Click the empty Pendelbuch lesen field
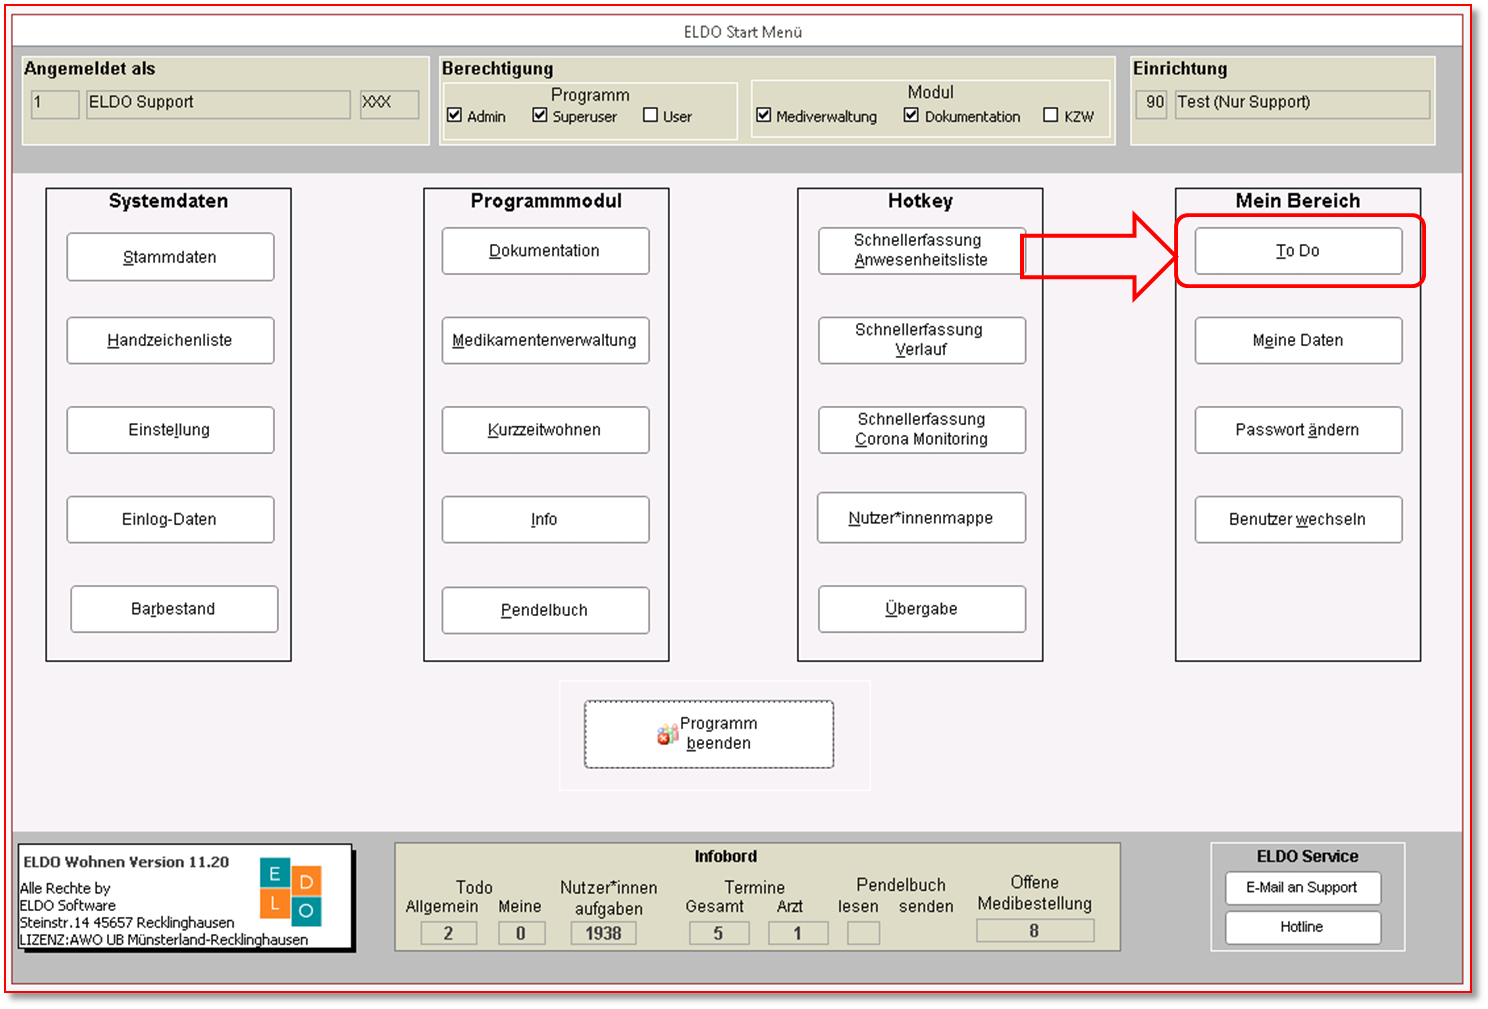Screen dimensions: 1488x1009 point(864,933)
